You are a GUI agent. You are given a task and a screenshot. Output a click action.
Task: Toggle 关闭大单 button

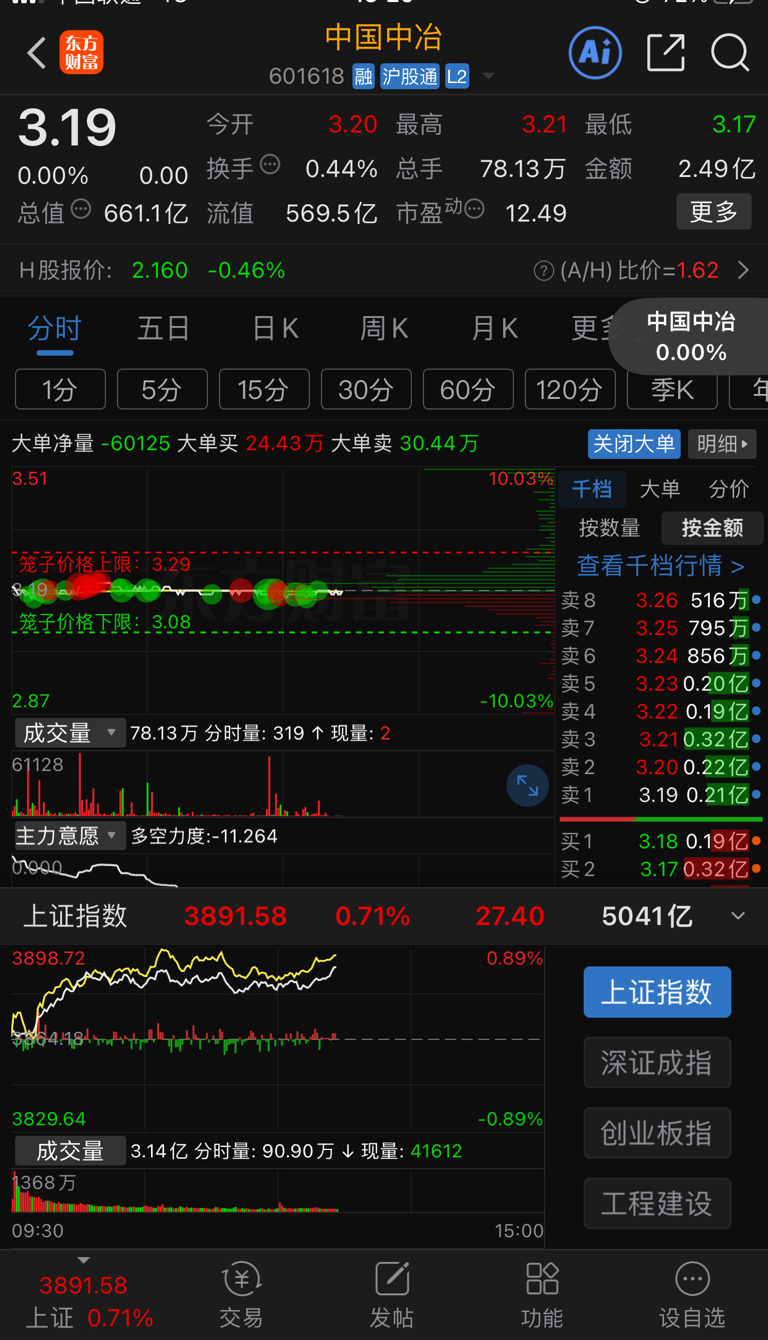[x=634, y=443]
